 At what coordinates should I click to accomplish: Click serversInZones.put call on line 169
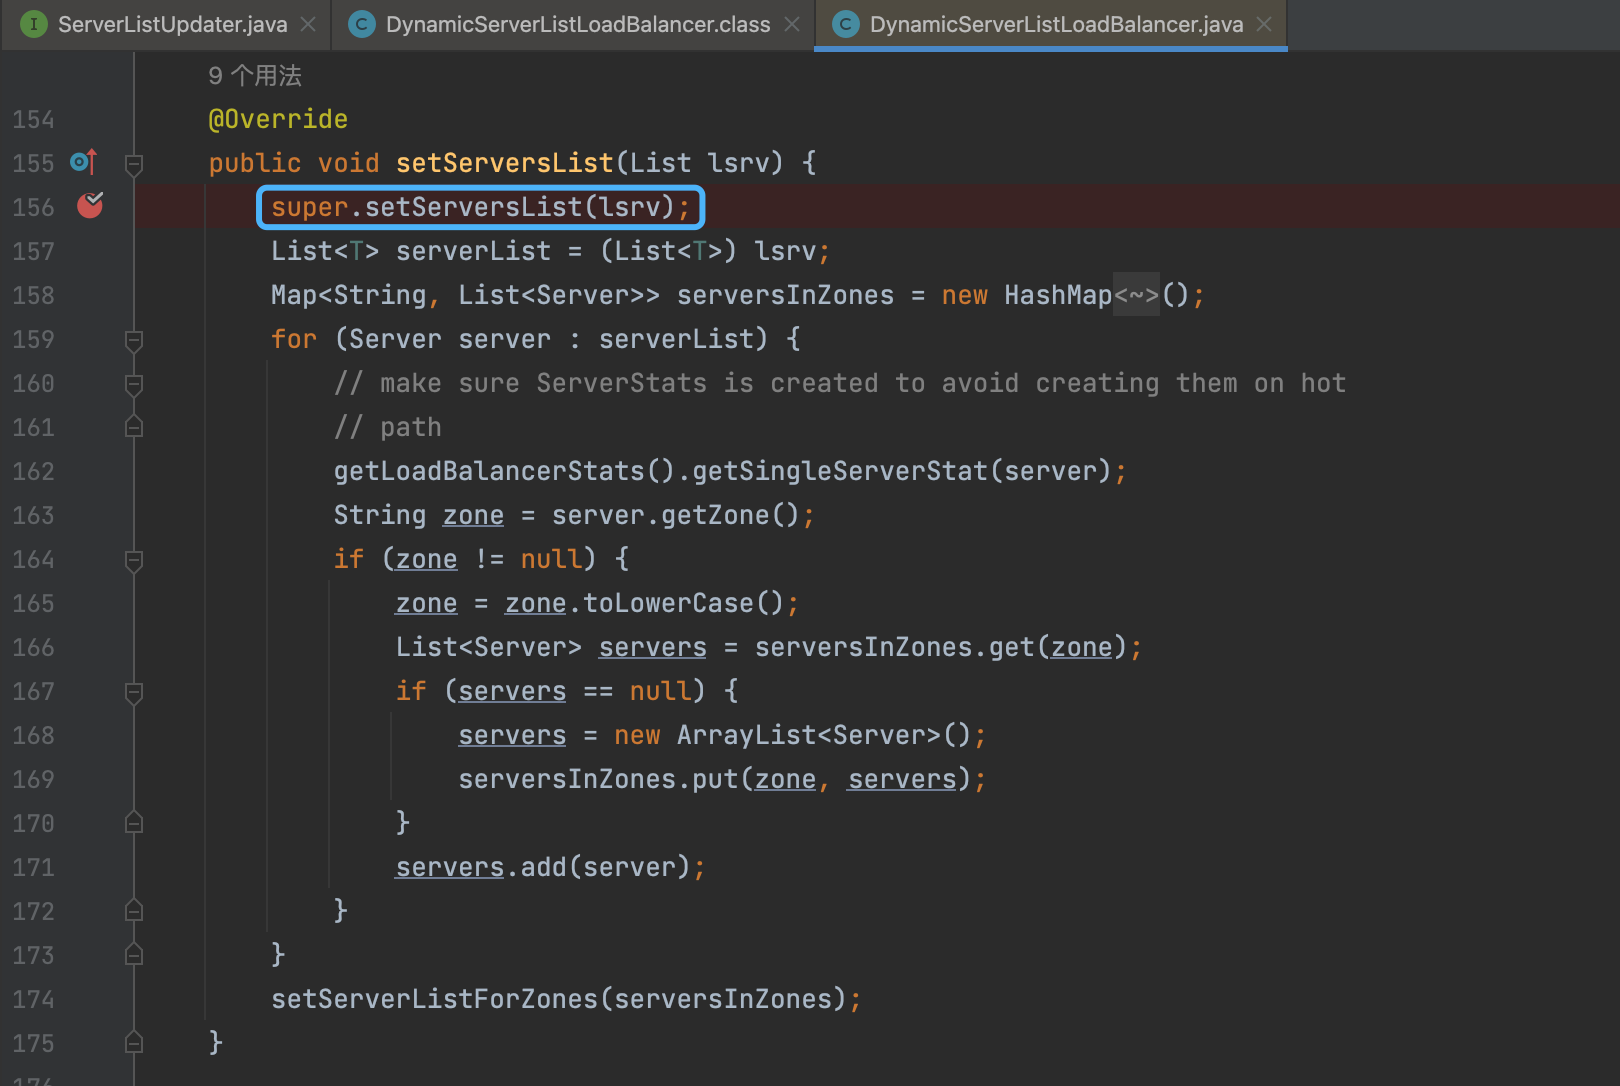598,779
